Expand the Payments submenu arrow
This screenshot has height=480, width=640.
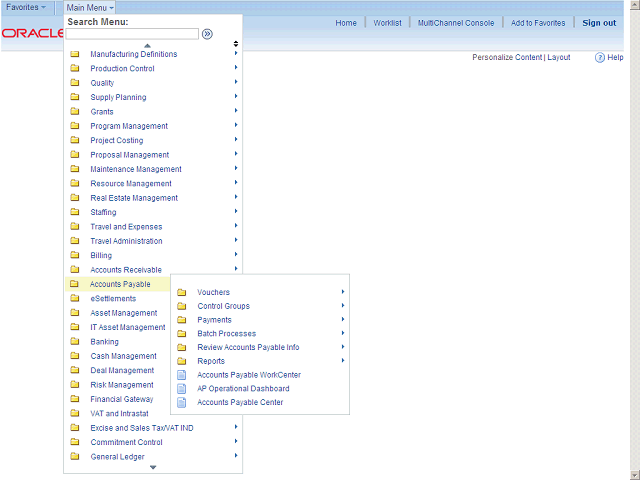tap(342, 320)
